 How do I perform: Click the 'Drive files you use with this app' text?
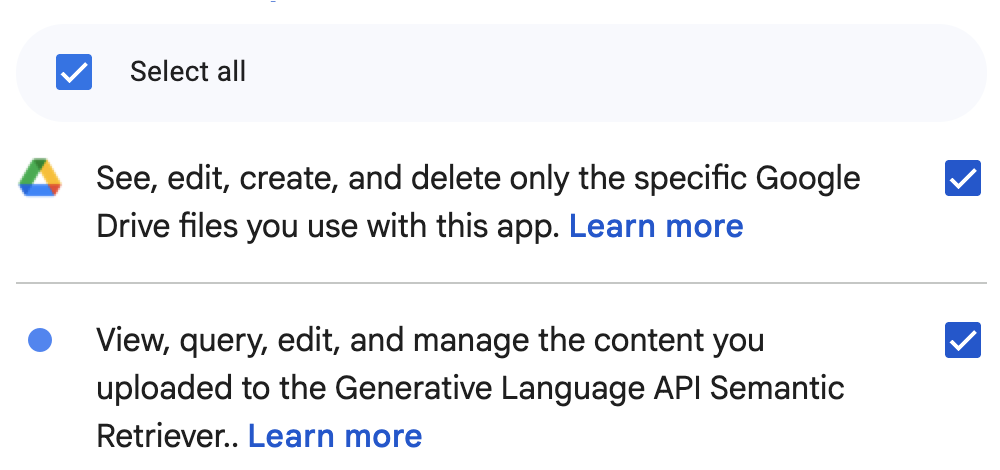[x=328, y=226]
